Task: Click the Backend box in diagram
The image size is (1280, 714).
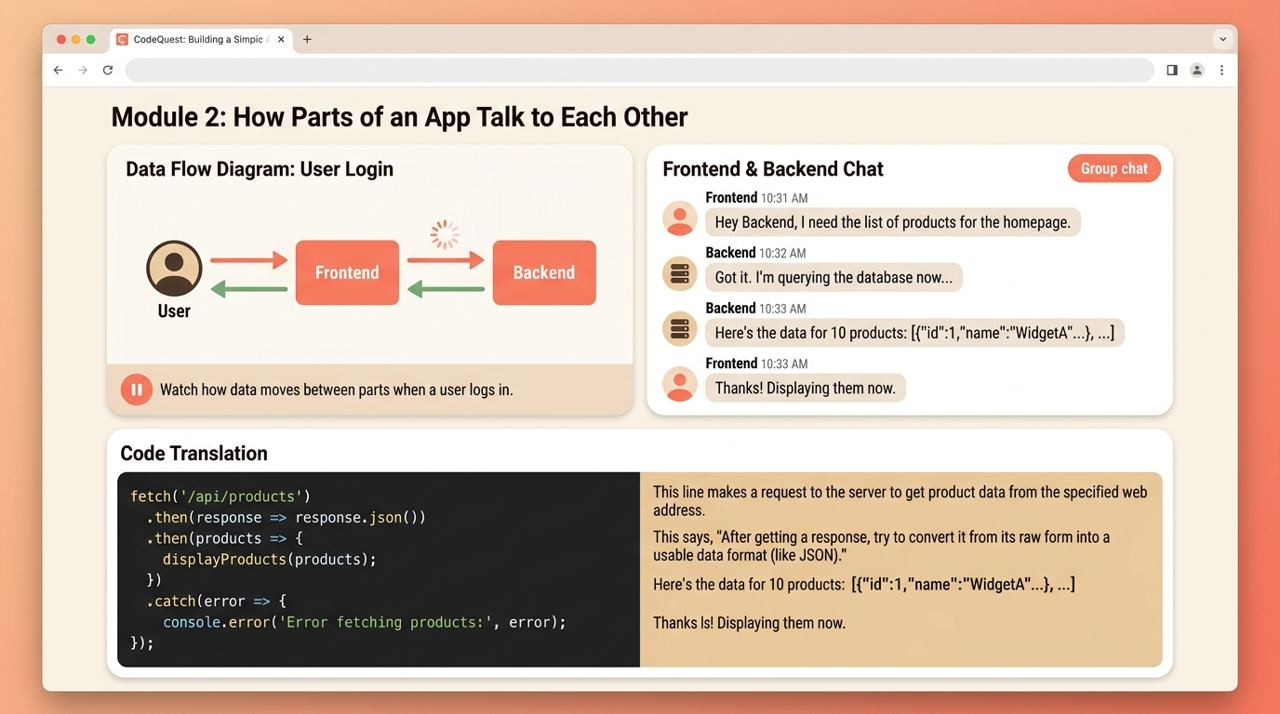Action: [x=544, y=272]
